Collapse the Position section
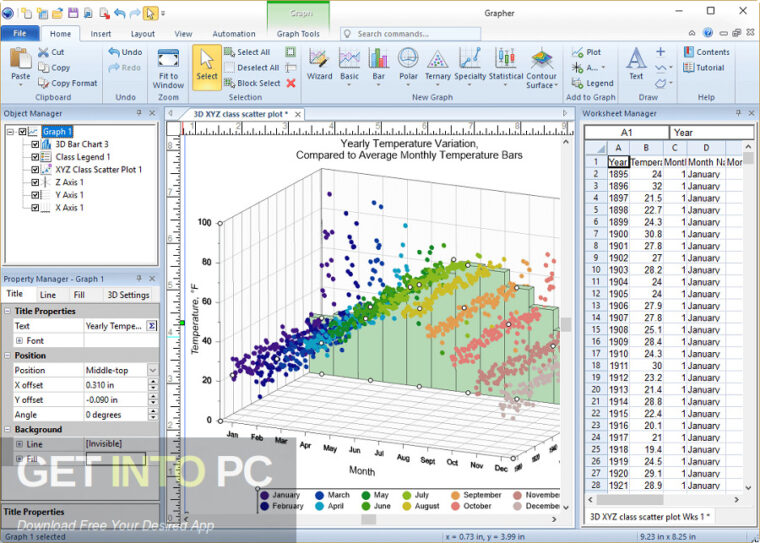This screenshot has width=760, height=543. point(8,355)
